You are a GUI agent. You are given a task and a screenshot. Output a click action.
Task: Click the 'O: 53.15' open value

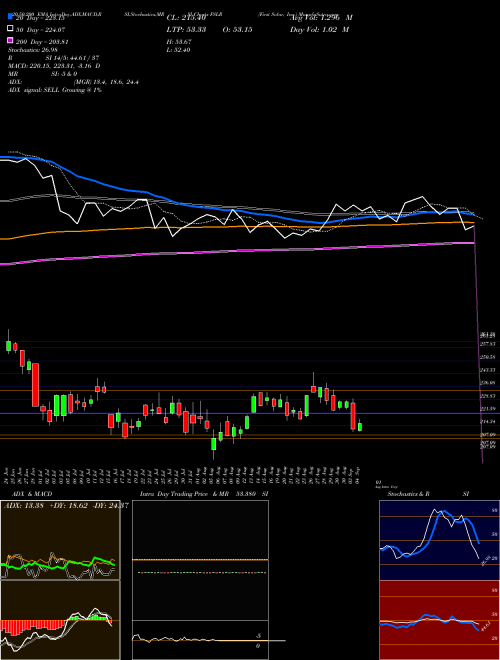point(236,30)
